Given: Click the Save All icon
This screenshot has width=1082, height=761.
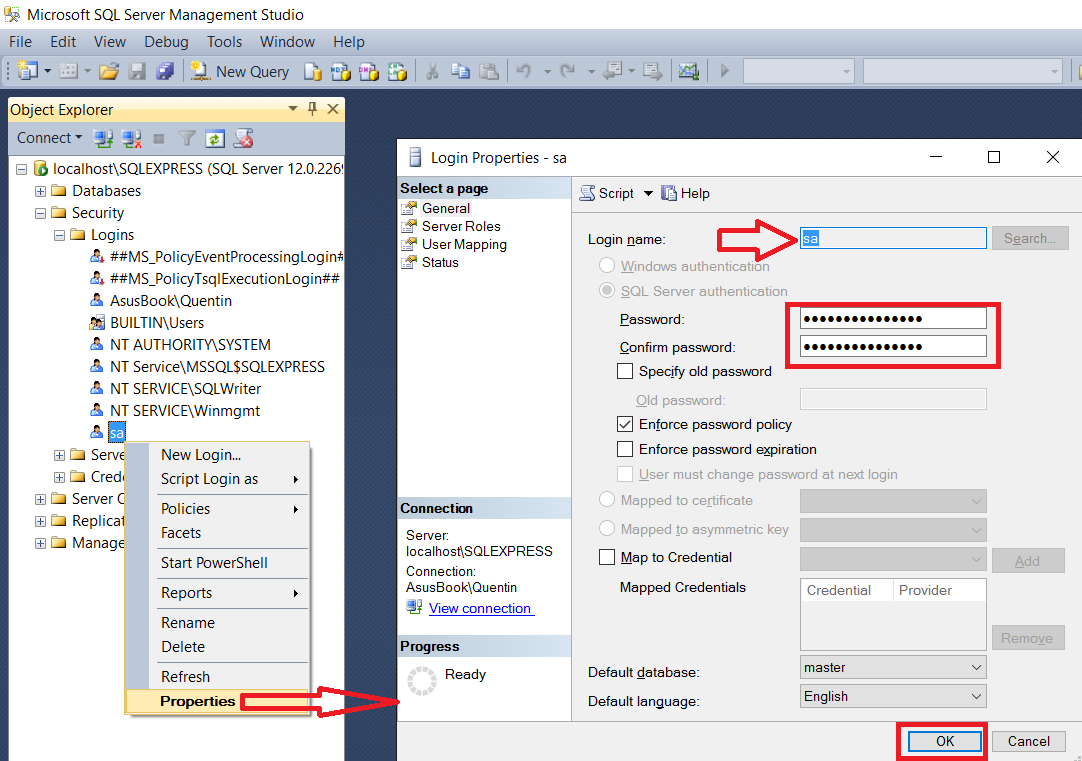Looking at the screenshot, I should pyautogui.click(x=165, y=71).
